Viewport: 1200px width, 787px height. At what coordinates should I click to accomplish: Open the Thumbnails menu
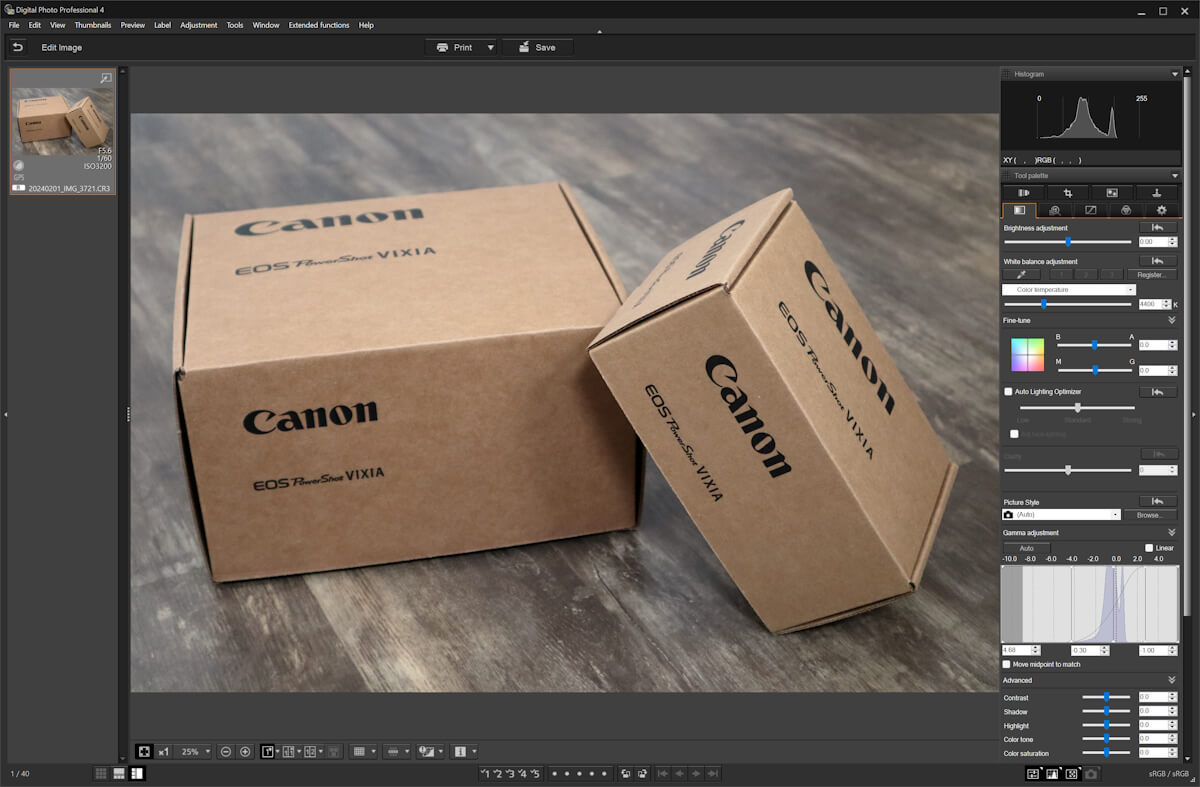pyautogui.click(x=93, y=25)
